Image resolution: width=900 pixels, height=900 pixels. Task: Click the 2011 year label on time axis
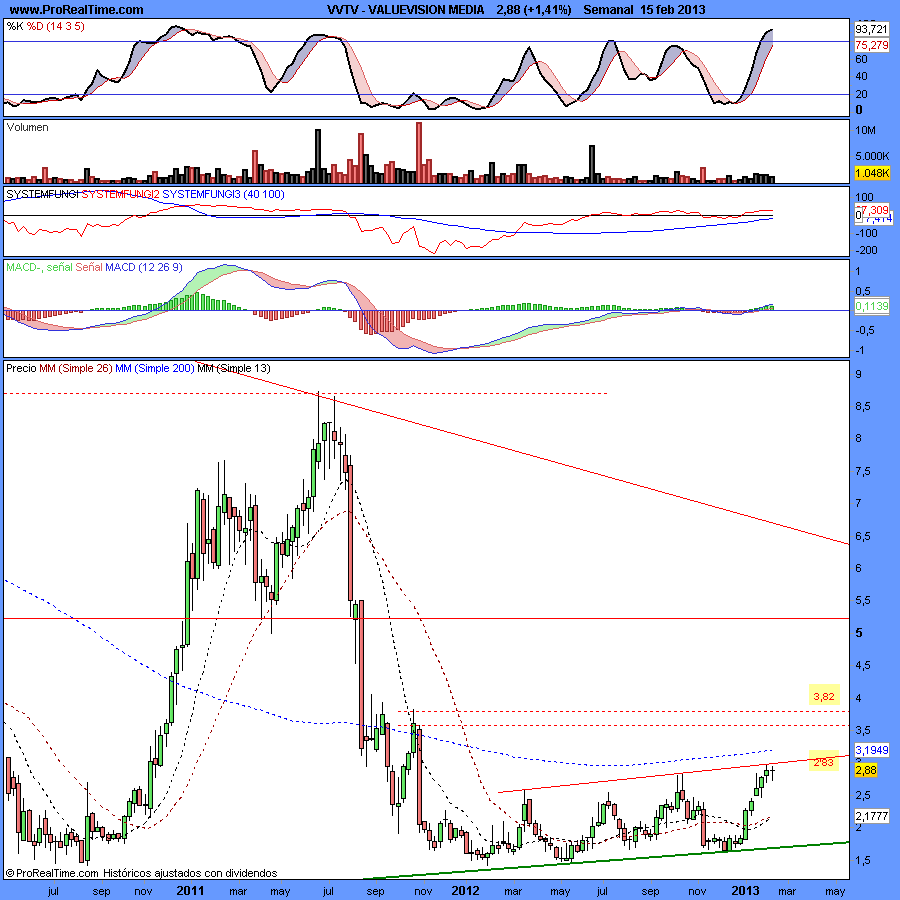tap(190, 891)
